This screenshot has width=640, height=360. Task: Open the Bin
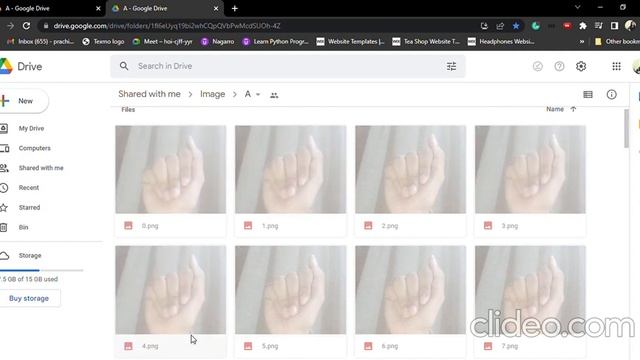23,227
